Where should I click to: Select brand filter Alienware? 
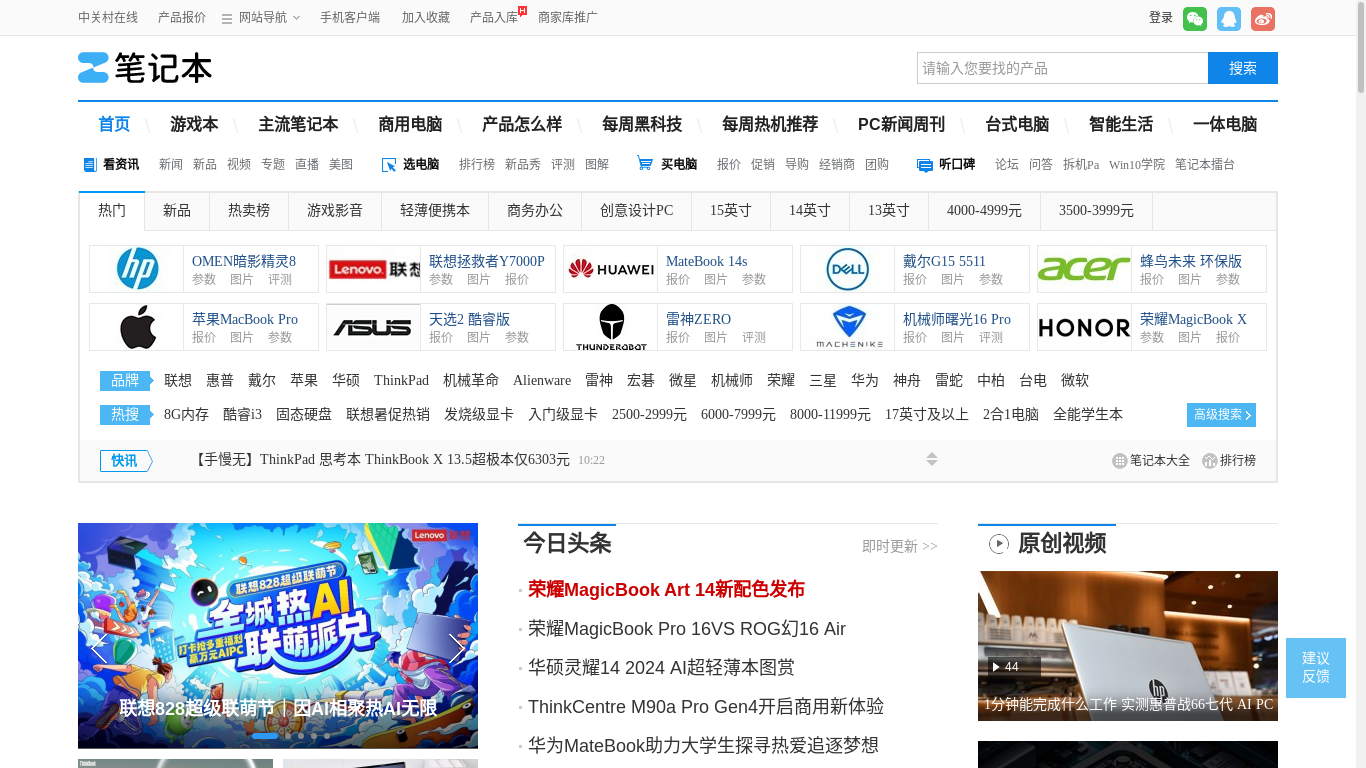[x=542, y=381]
